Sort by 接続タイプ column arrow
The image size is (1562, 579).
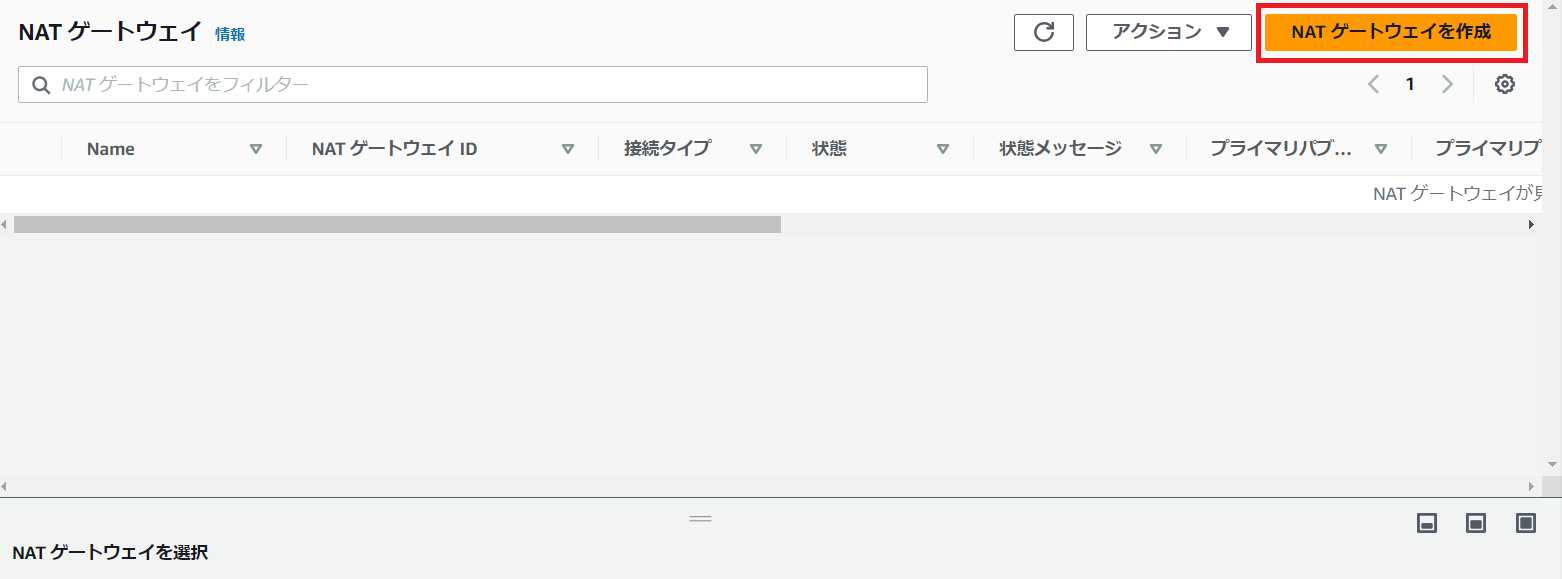(x=756, y=149)
